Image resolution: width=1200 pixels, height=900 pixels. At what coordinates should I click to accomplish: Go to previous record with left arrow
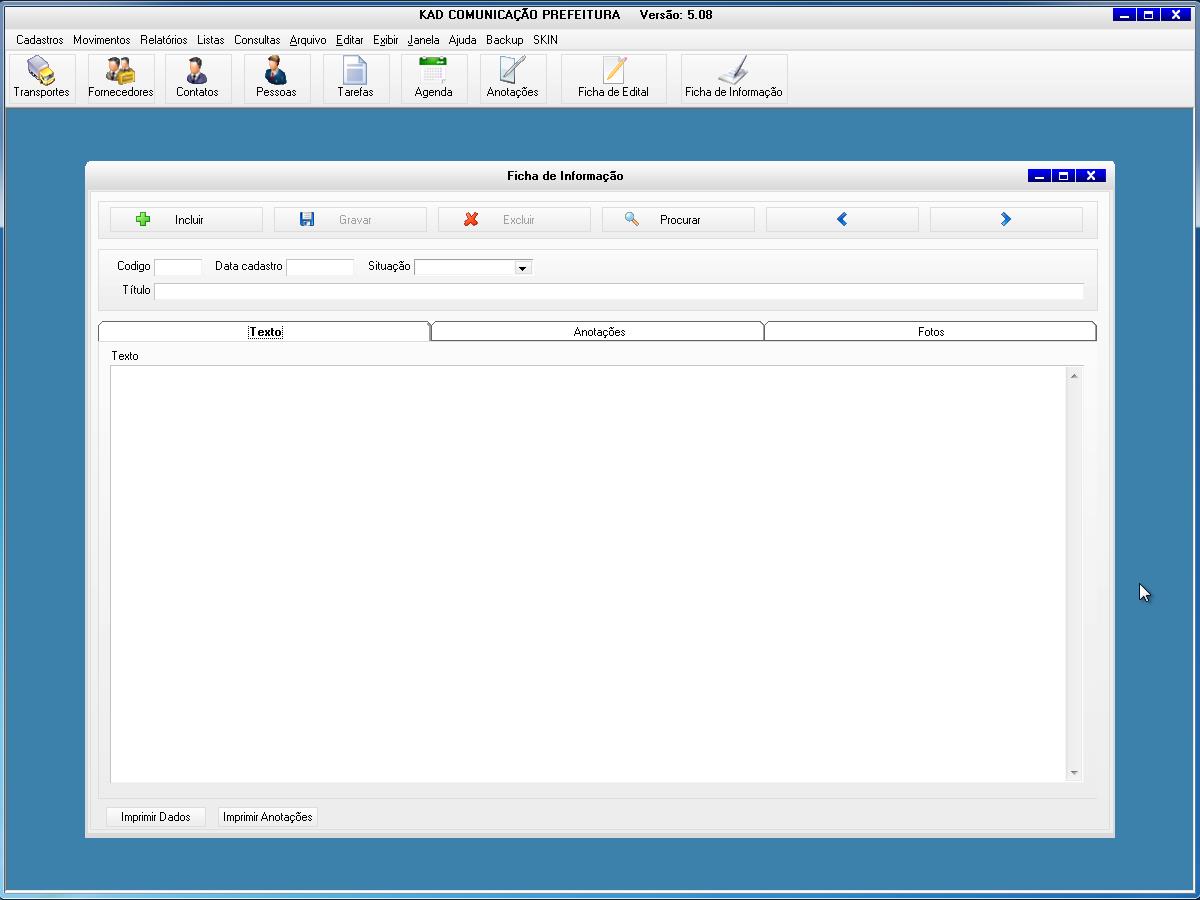point(842,219)
